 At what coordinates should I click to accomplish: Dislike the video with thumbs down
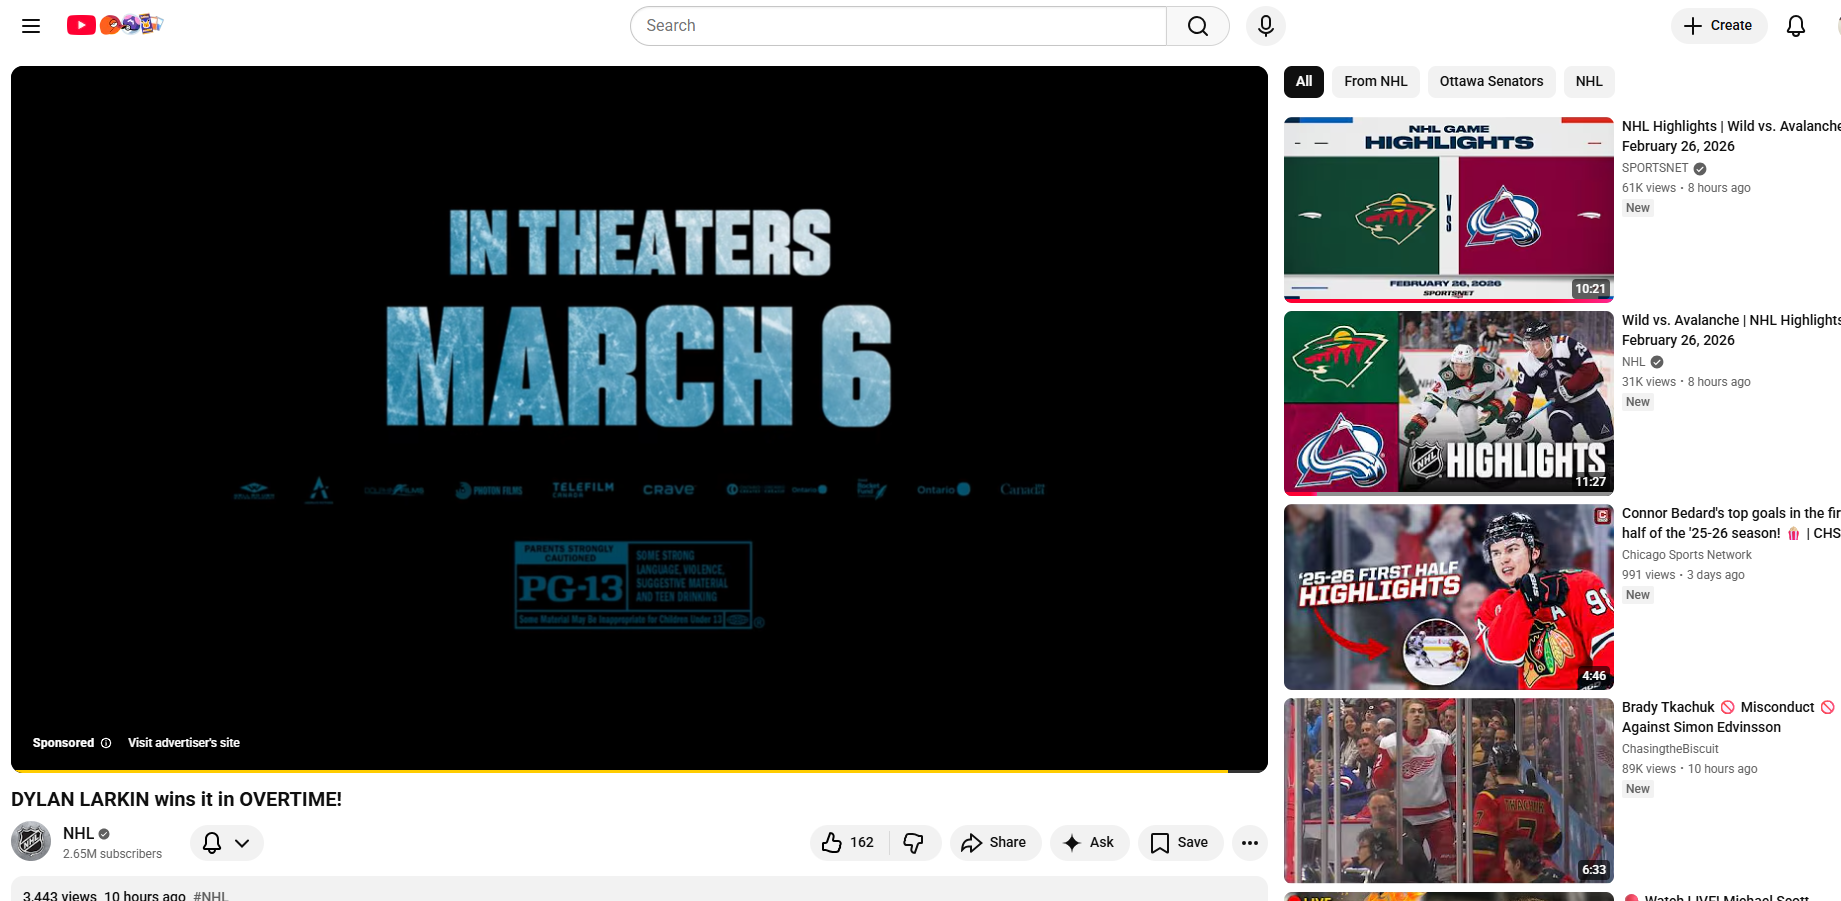pyautogui.click(x=914, y=843)
